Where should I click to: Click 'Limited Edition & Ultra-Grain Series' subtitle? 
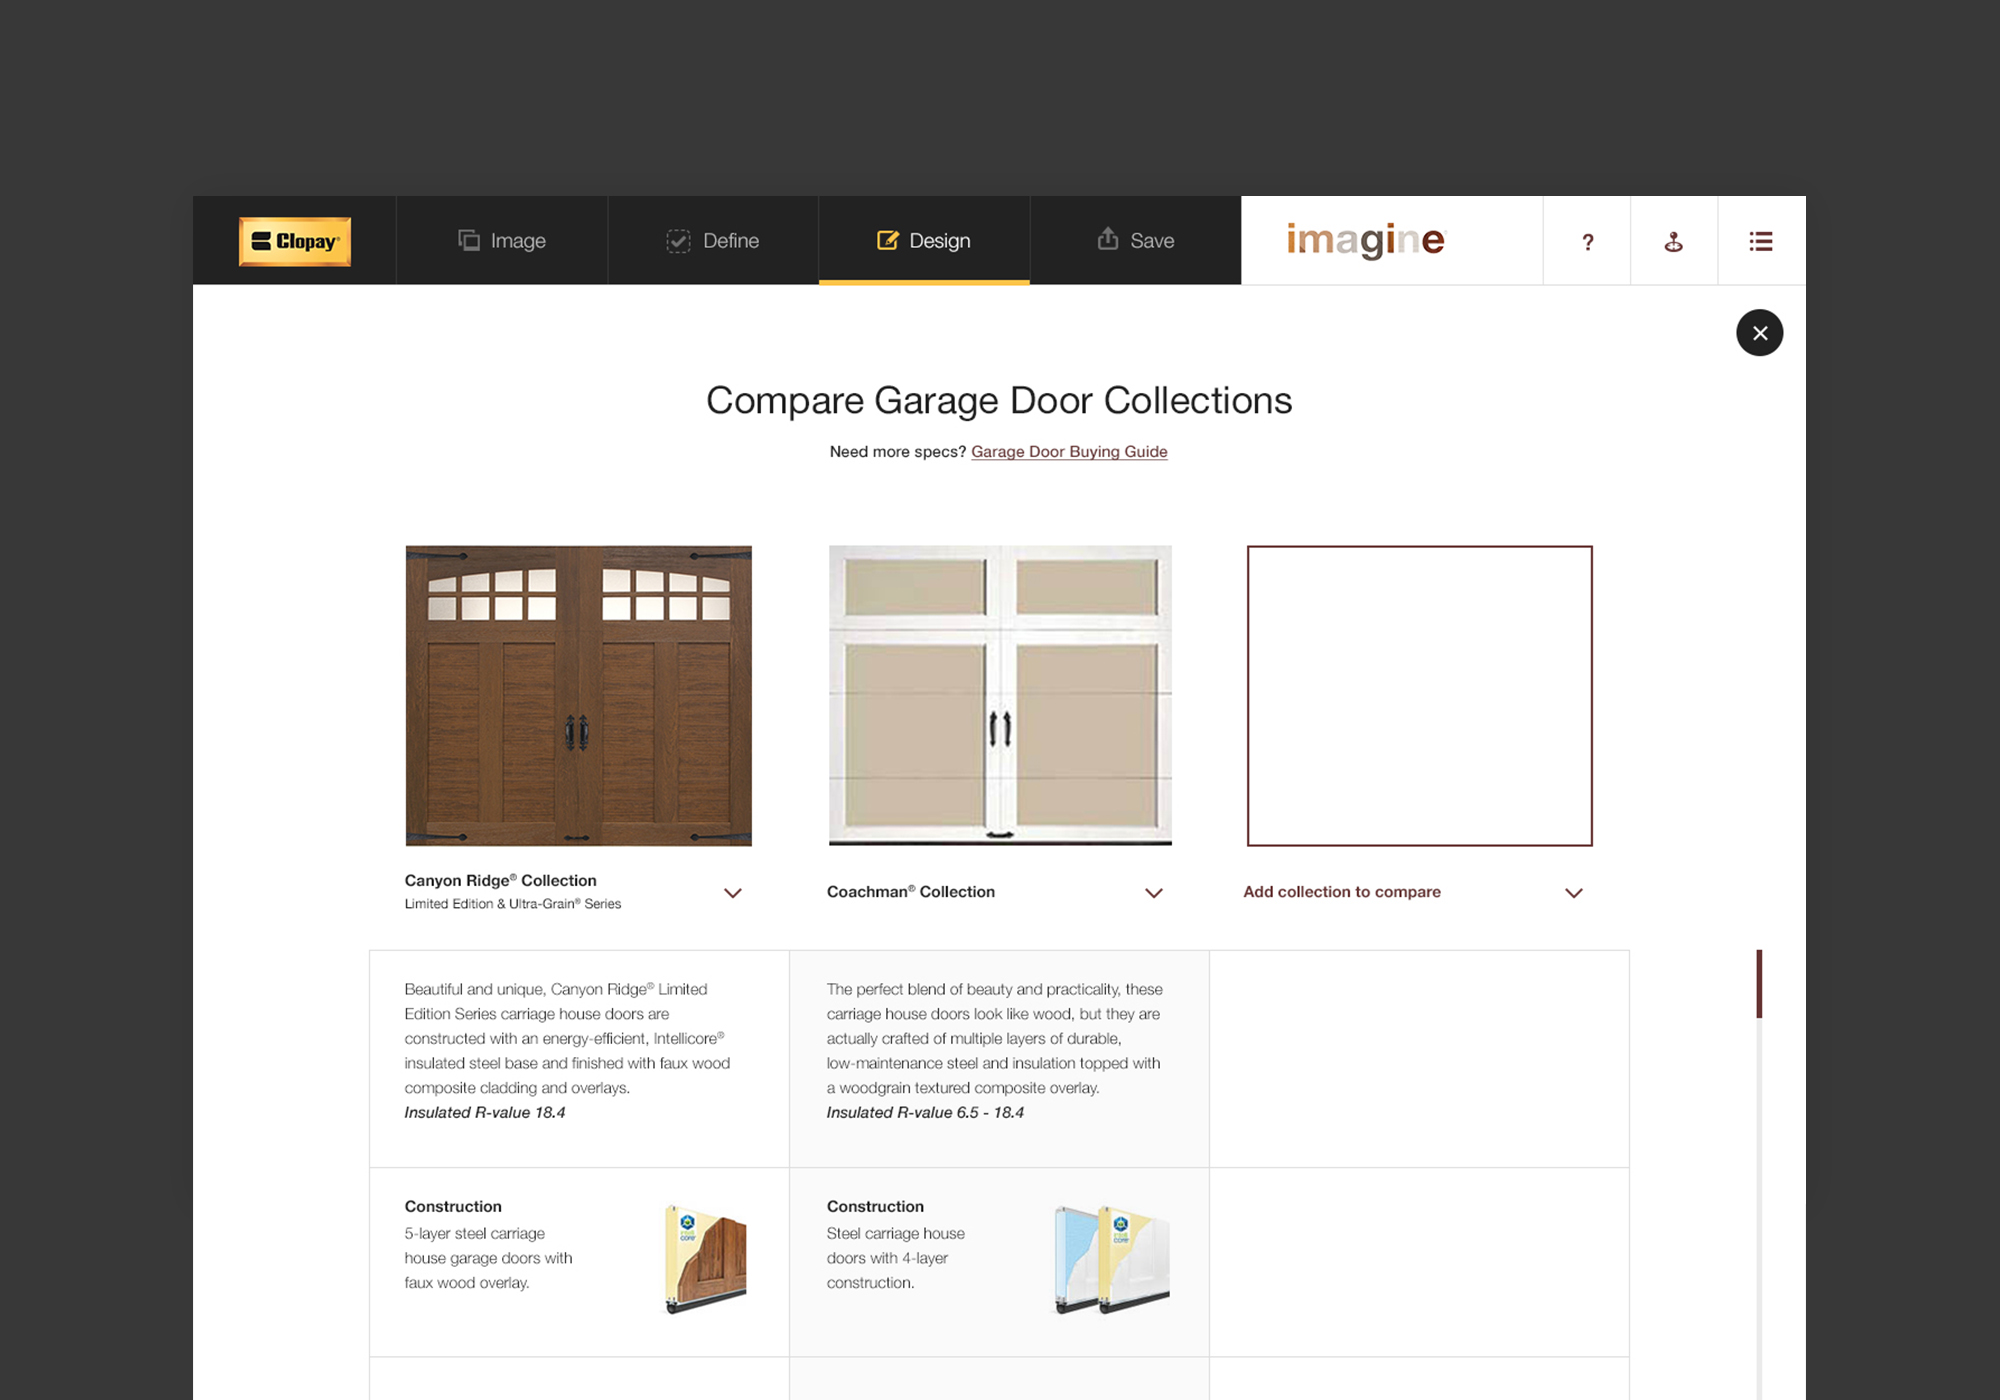pos(513,904)
